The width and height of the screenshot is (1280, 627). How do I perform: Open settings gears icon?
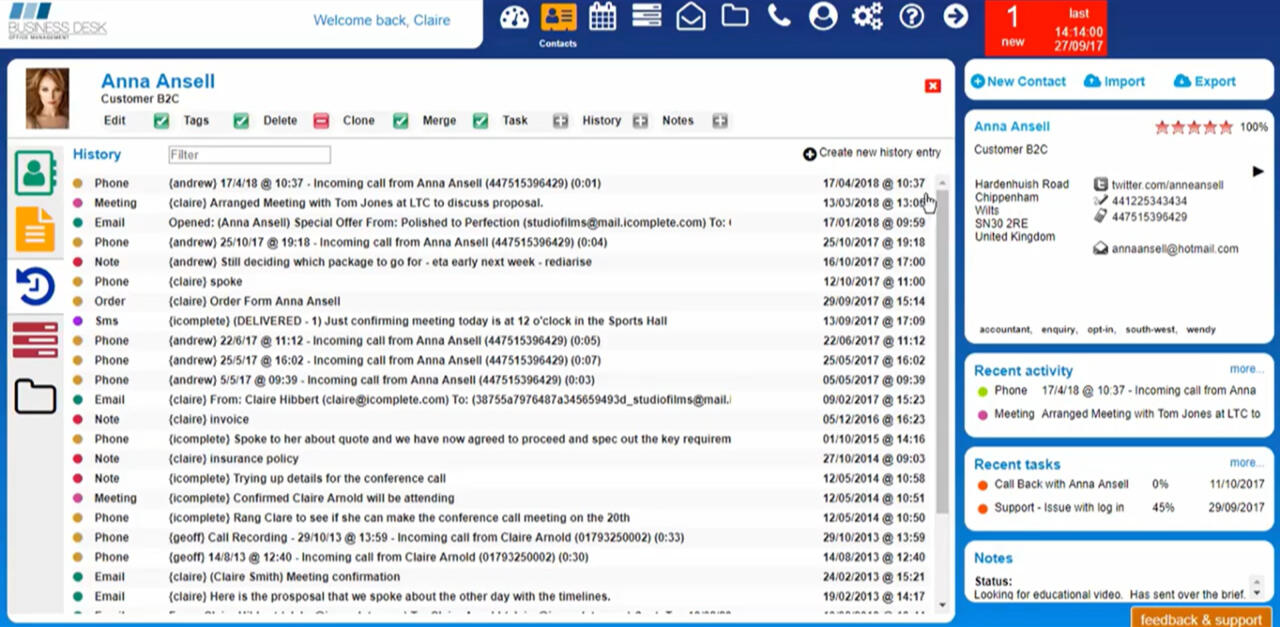click(867, 17)
